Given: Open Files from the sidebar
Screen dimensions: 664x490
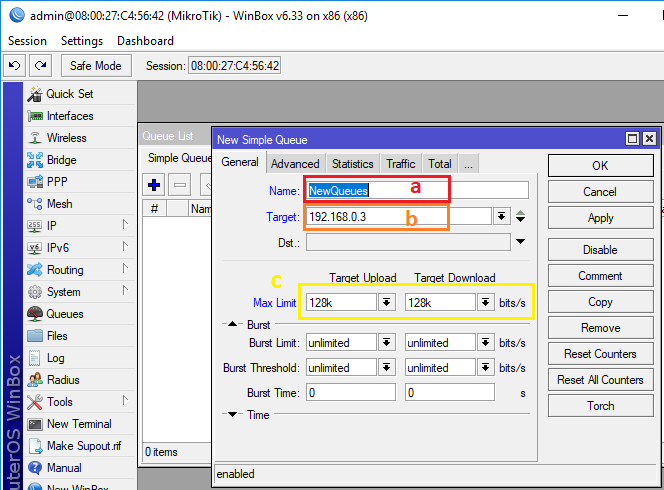Looking at the screenshot, I should coord(80,336).
